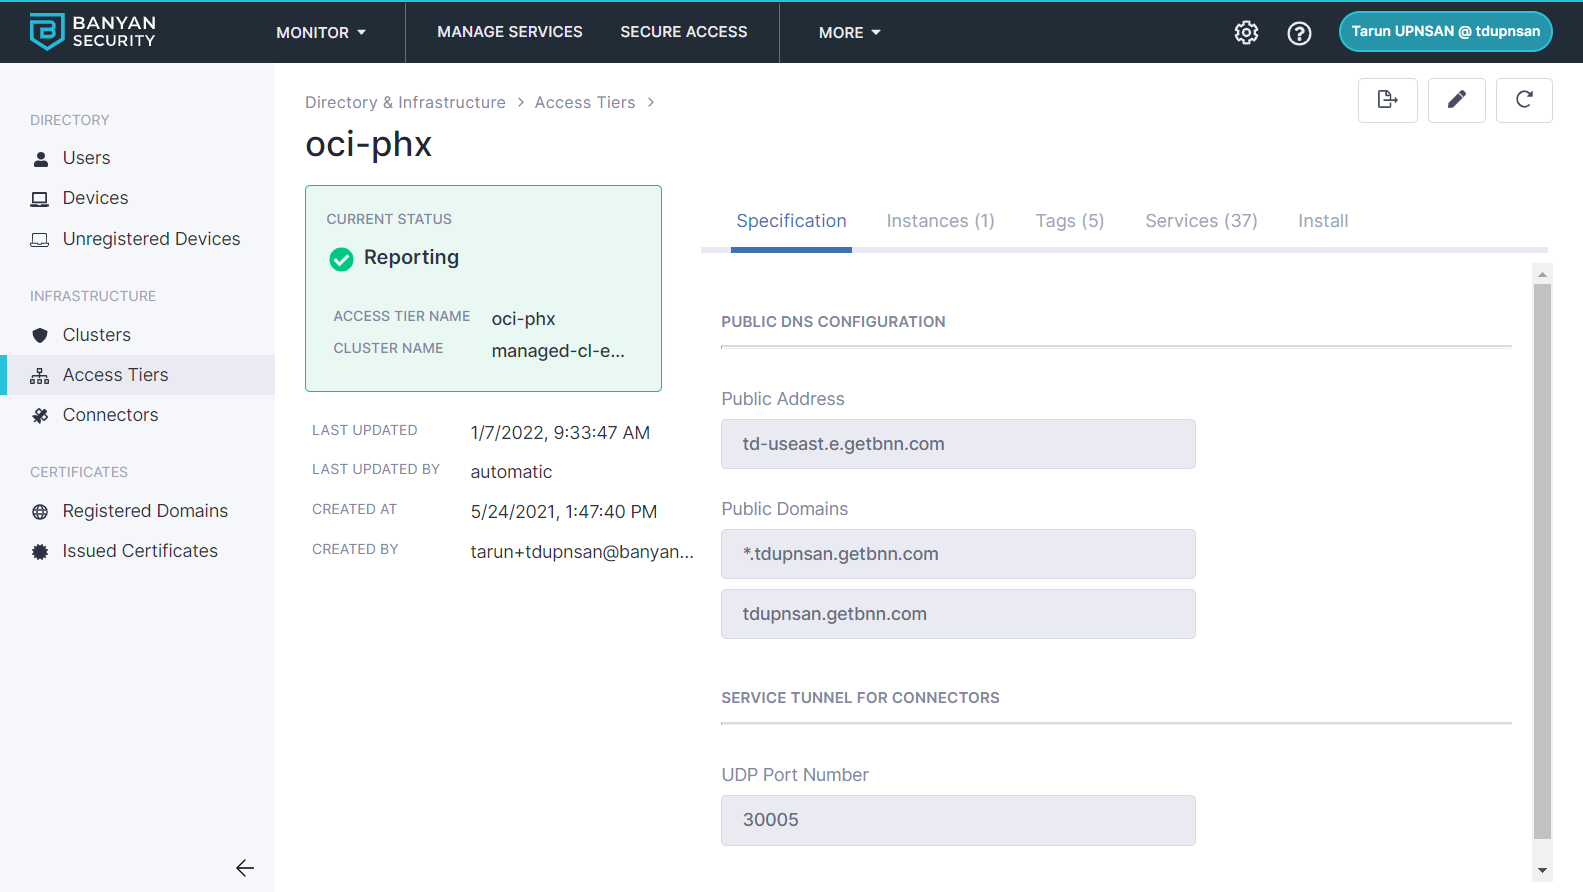This screenshot has height=892, width=1583.
Task: Click the Banyan Security logo
Action: click(x=93, y=32)
